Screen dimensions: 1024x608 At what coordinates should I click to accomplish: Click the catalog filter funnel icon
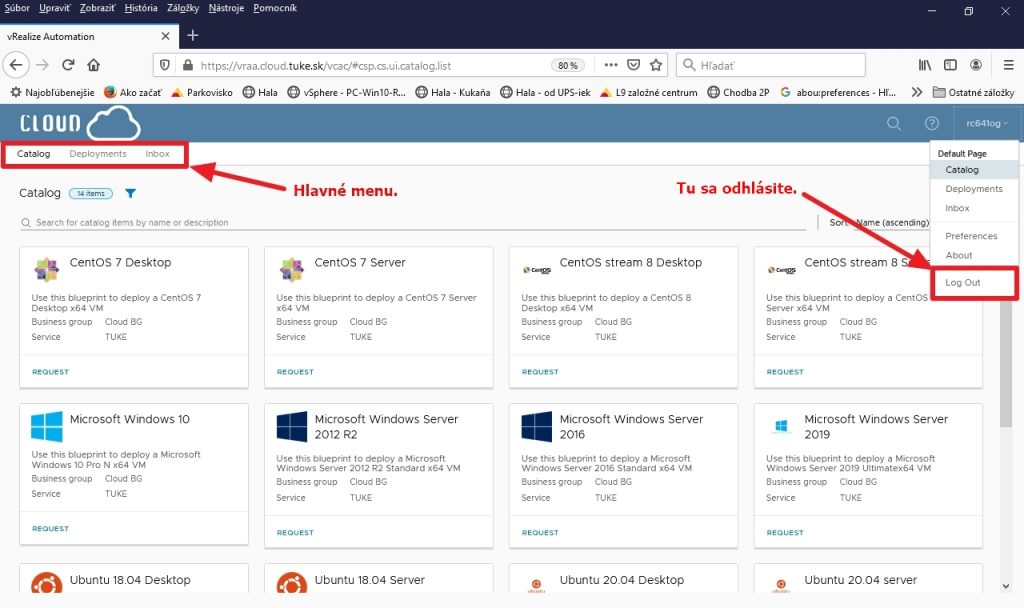131,193
